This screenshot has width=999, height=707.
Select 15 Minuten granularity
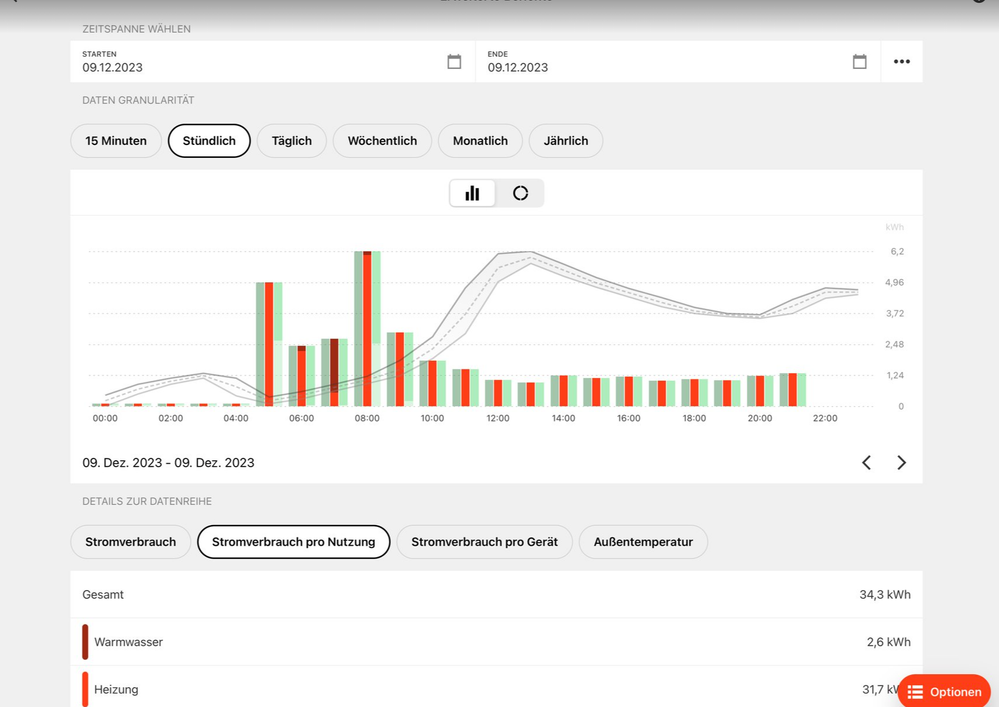pyautogui.click(x=116, y=141)
